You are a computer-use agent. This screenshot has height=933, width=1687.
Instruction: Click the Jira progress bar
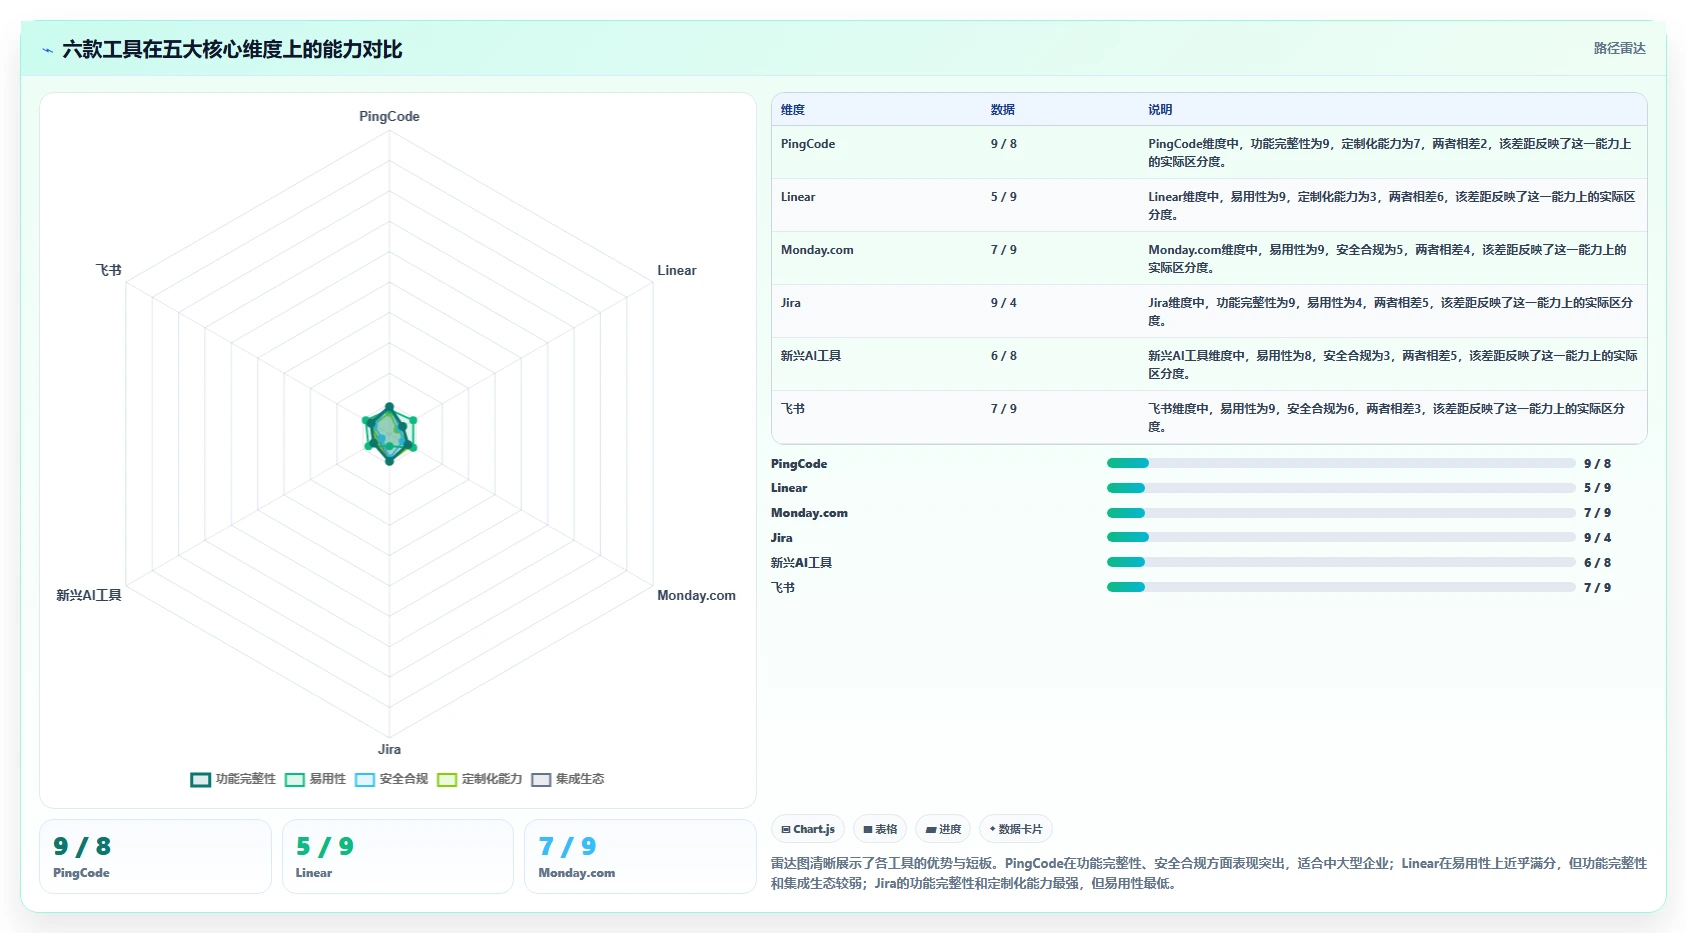click(1341, 537)
